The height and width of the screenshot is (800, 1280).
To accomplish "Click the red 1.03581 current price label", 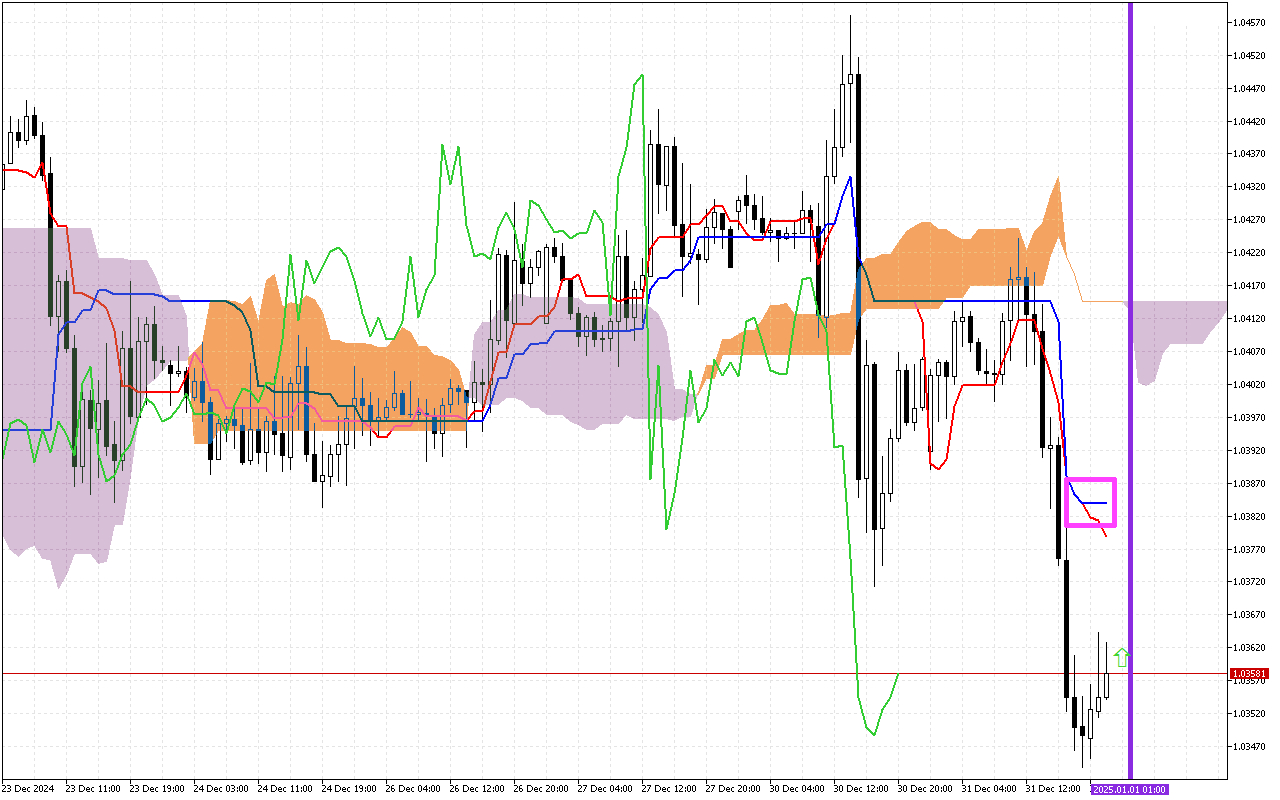I will point(1250,674).
